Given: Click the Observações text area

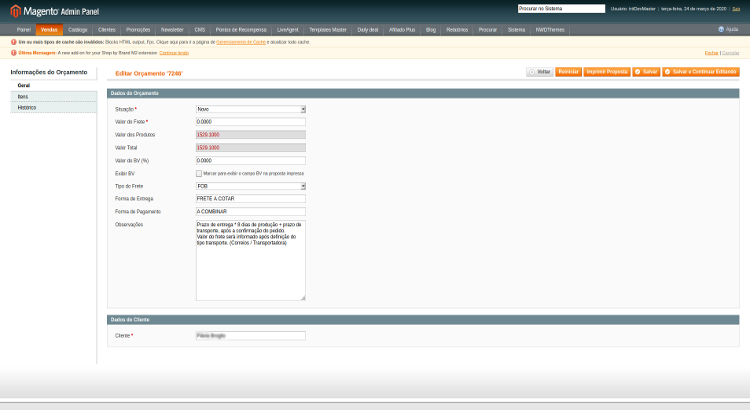Looking at the screenshot, I should coord(251,260).
